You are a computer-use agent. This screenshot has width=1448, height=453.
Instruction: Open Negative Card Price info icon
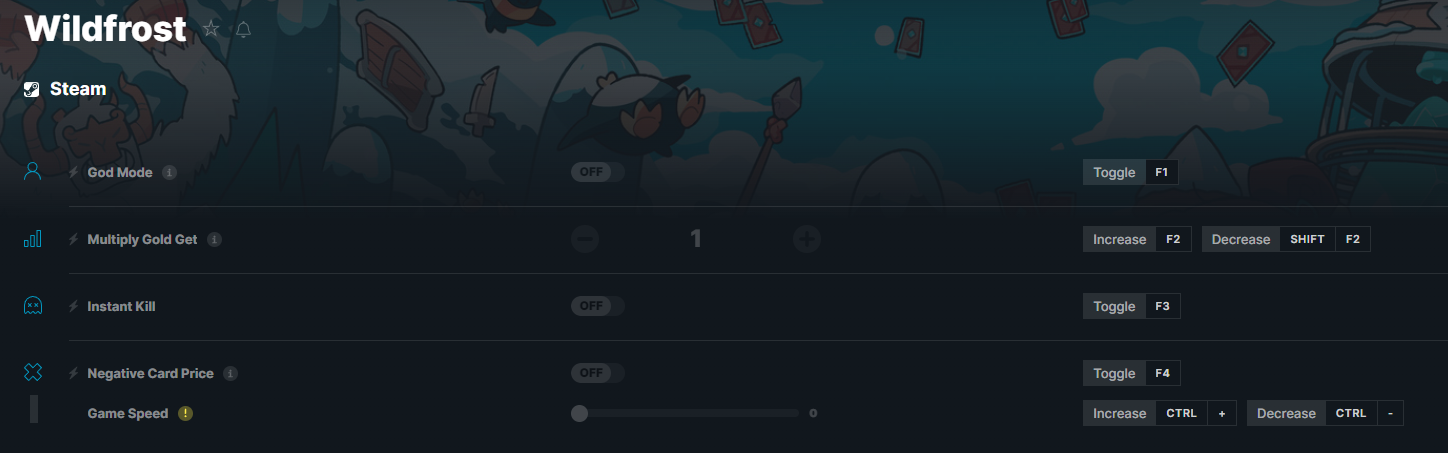230,373
